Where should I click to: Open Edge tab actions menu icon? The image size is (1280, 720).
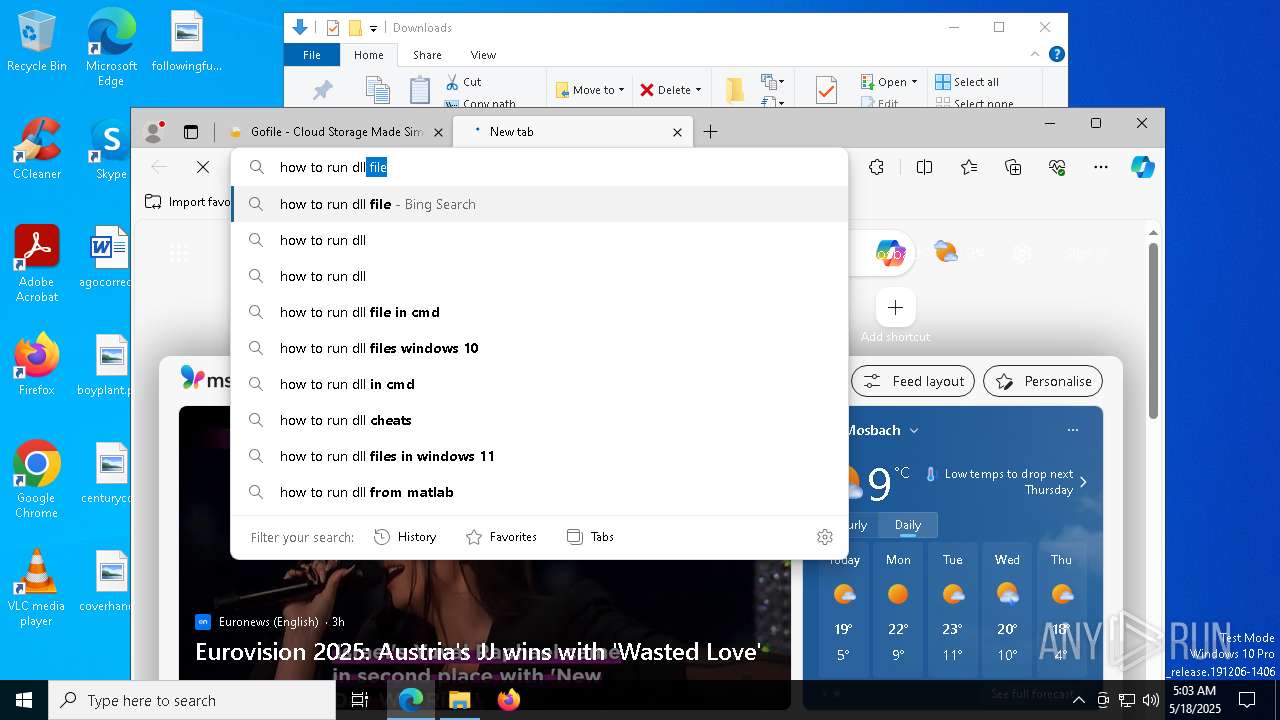click(191, 131)
